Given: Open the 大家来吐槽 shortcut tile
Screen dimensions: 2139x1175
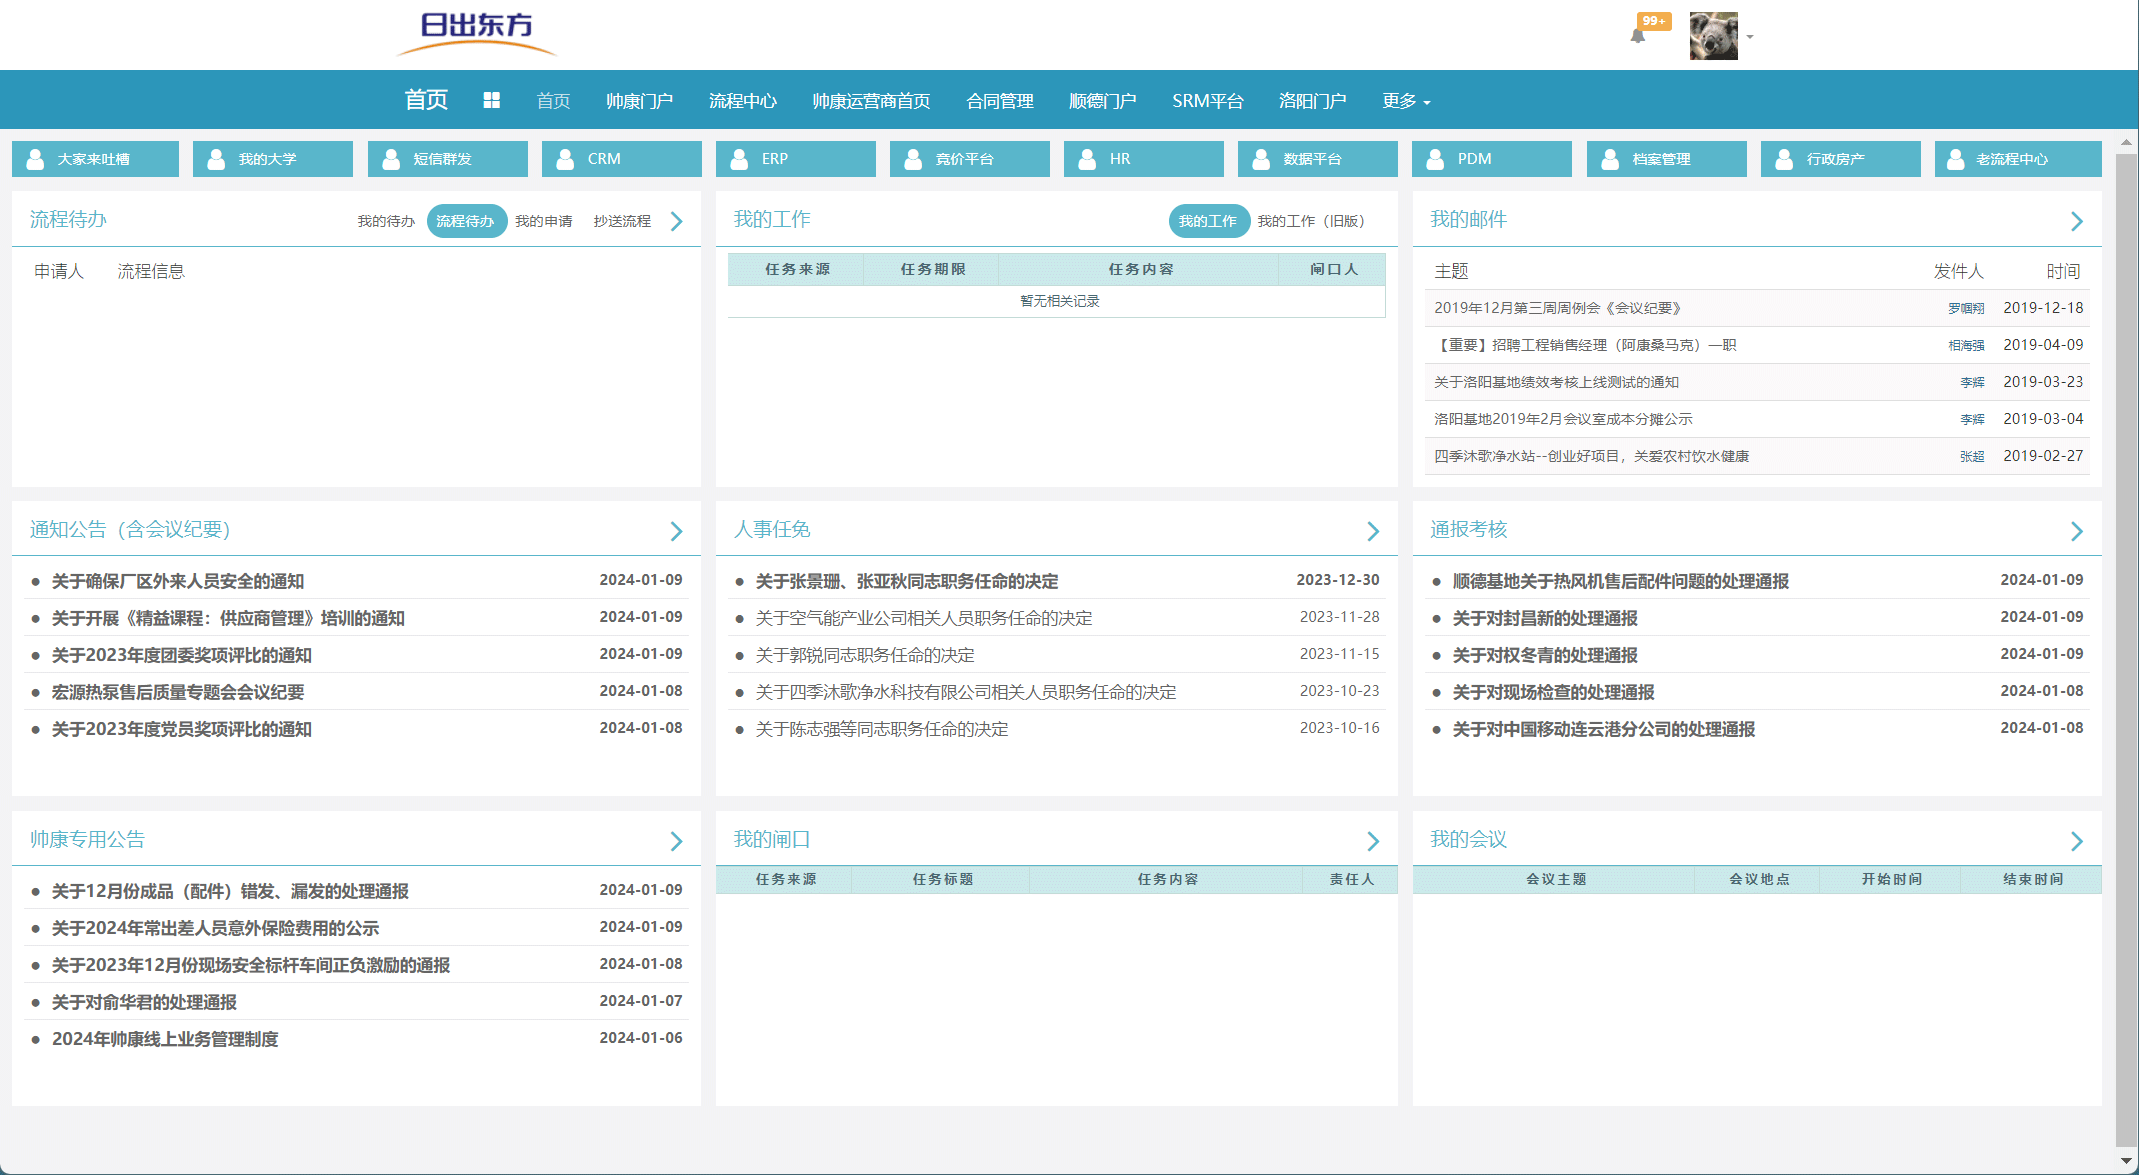Looking at the screenshot, I should pyautogui.click(x=95, y=159).
